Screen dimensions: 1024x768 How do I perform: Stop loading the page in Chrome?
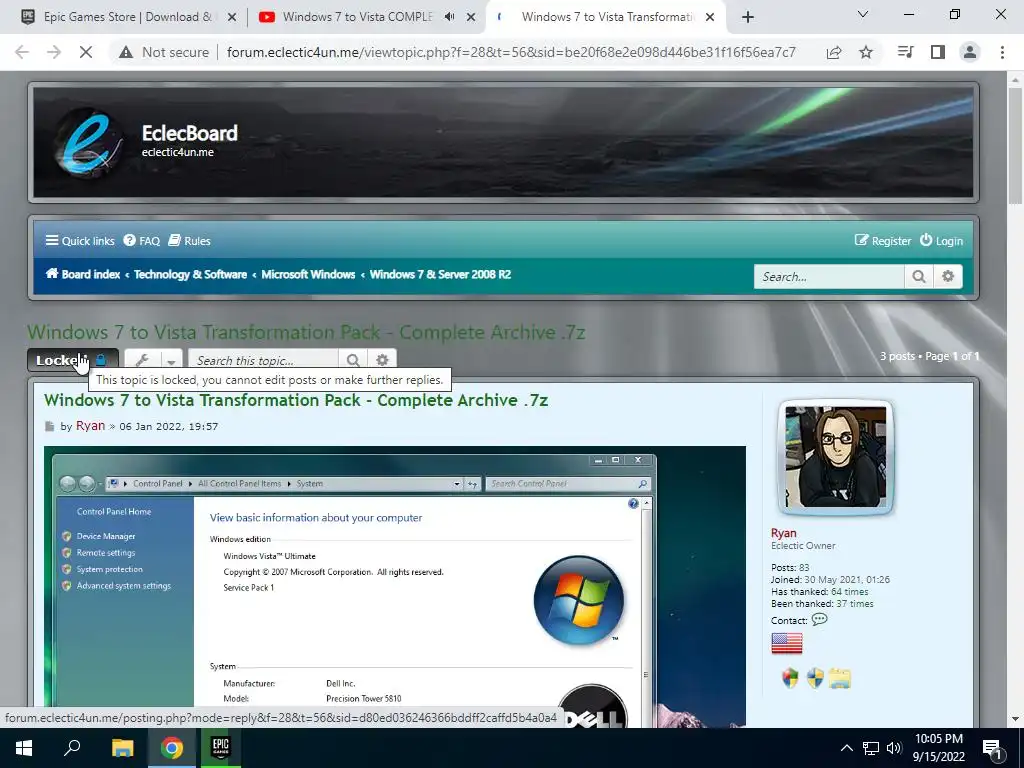[86, 52]
